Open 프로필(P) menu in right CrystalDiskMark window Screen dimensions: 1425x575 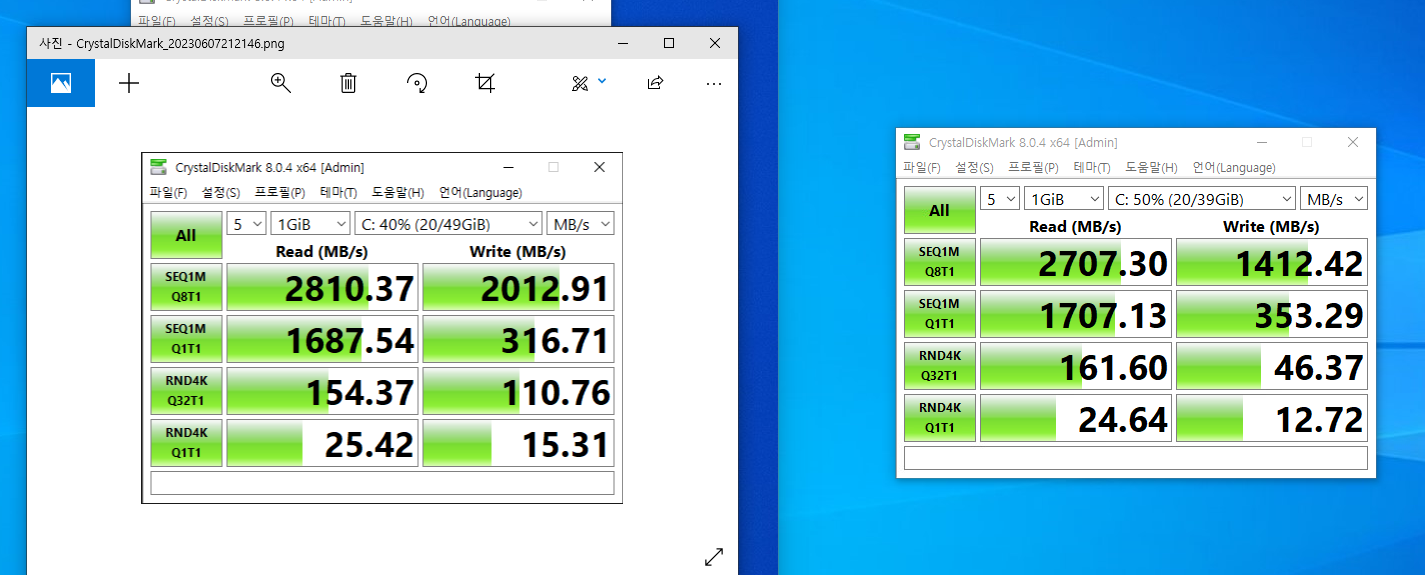click(x=1034, y=168)
